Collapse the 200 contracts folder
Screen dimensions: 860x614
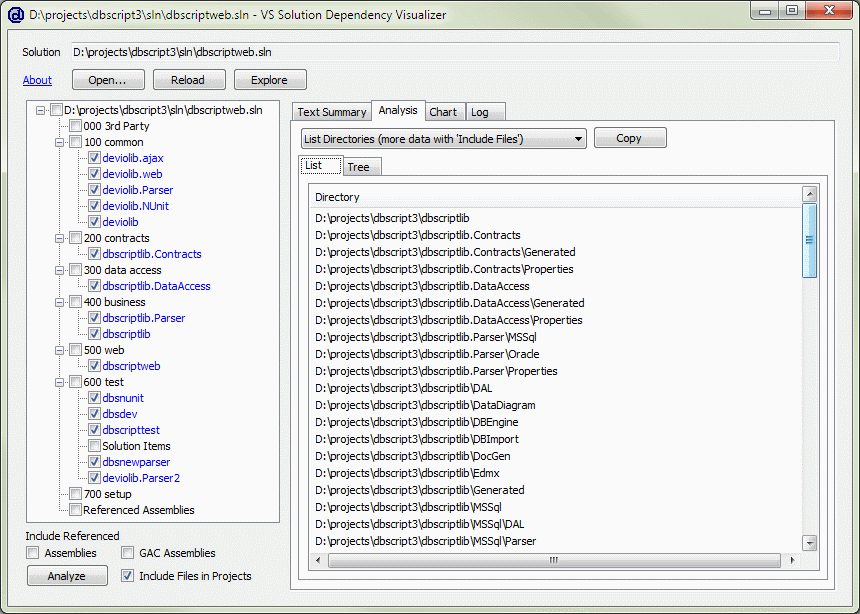(x=59, y=238)
